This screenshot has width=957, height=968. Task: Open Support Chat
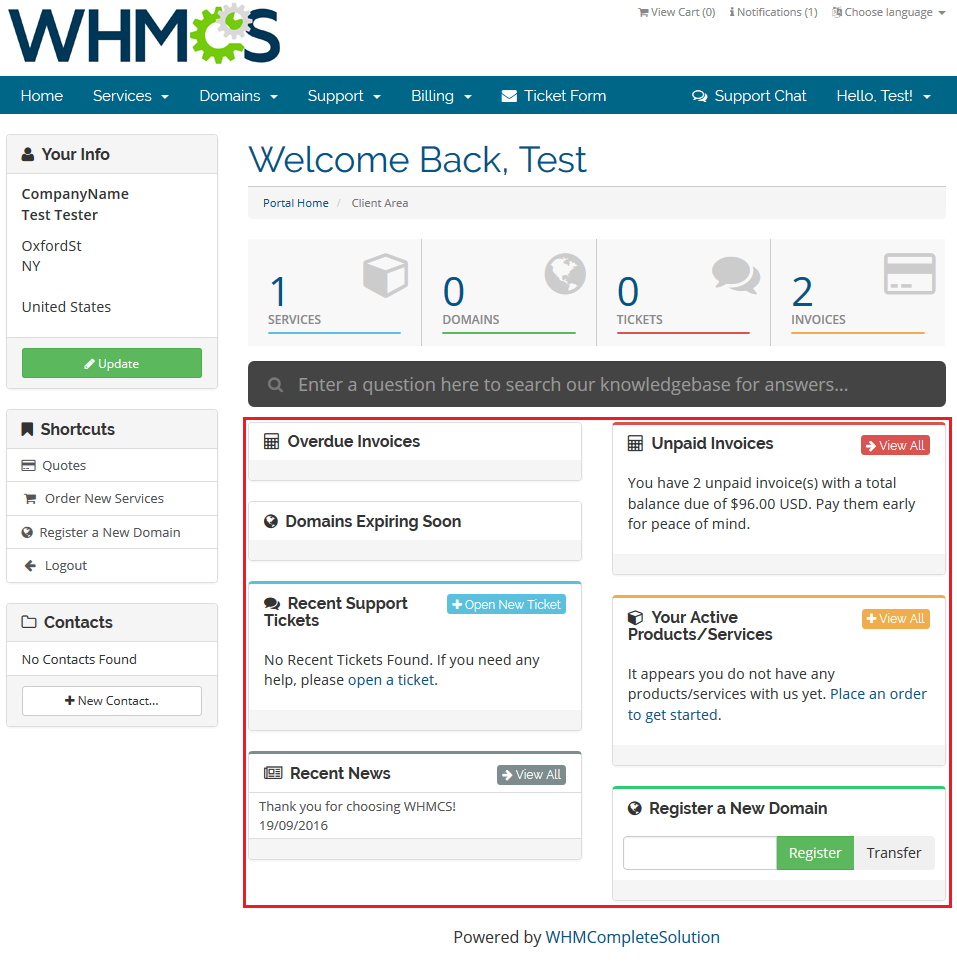(x=749, y=96)
